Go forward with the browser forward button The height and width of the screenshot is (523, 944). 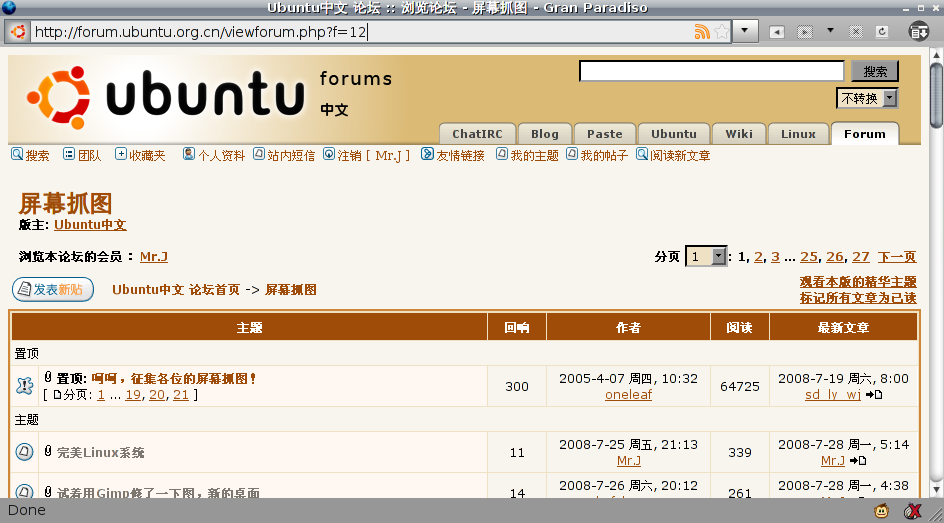(x=805, y=32)
